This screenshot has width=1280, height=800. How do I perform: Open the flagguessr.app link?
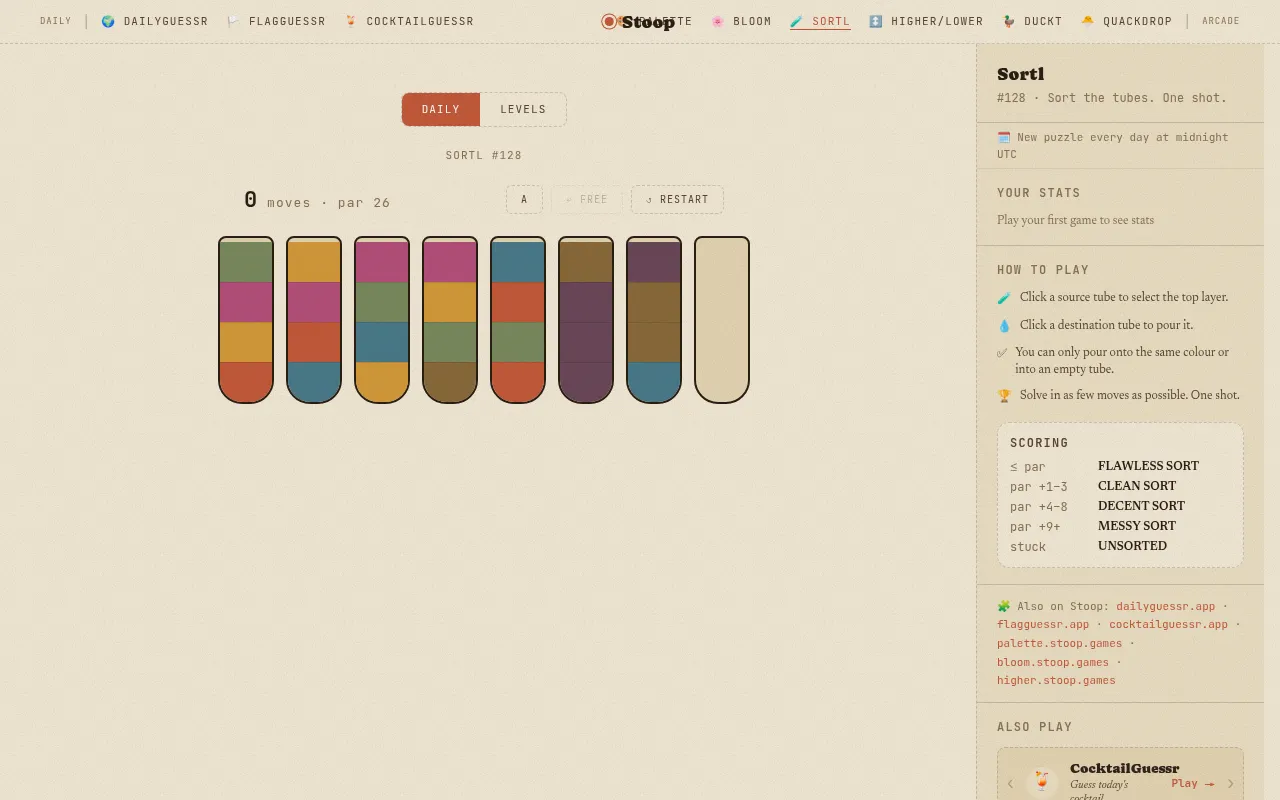tap(1043, 624)
